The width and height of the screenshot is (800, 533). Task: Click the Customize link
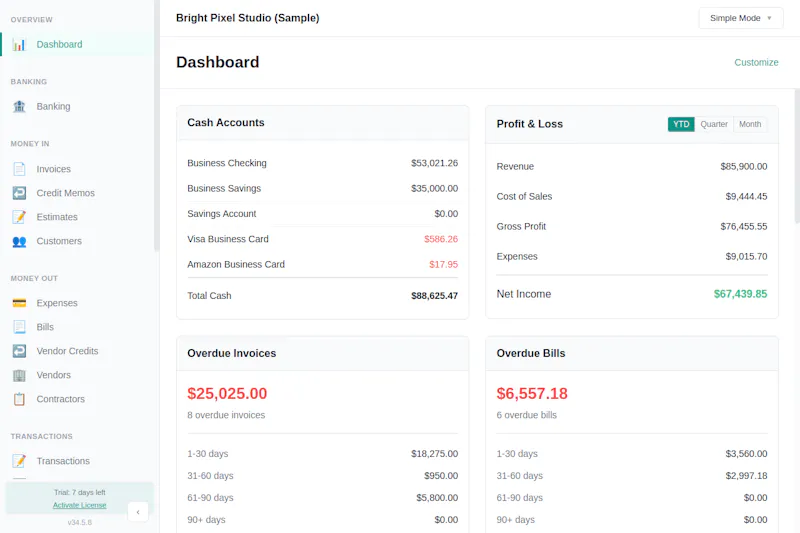[x=756, y=62]
